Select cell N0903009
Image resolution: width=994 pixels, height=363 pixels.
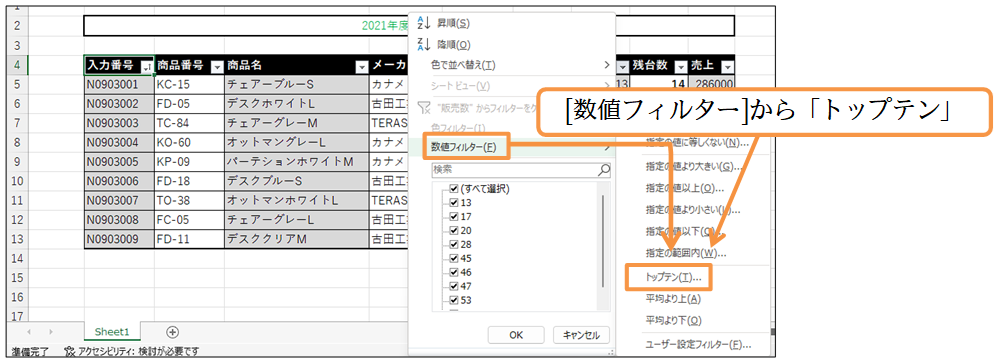click(119, 239)
